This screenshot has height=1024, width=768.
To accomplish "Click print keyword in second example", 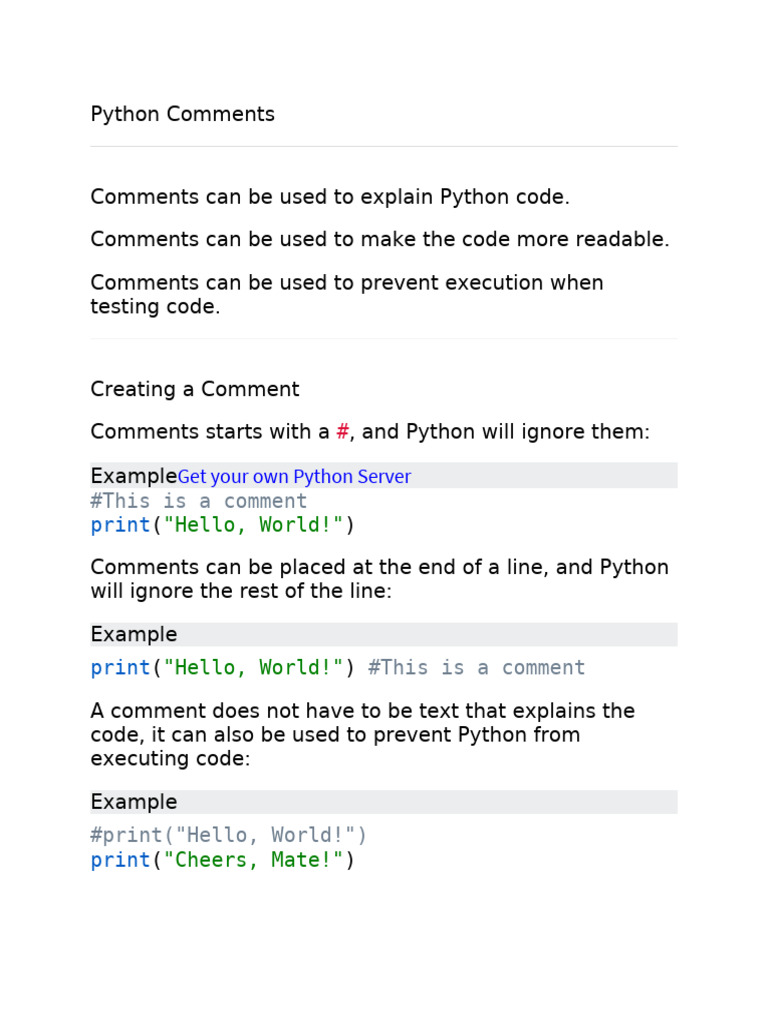I will coord(120,667).
